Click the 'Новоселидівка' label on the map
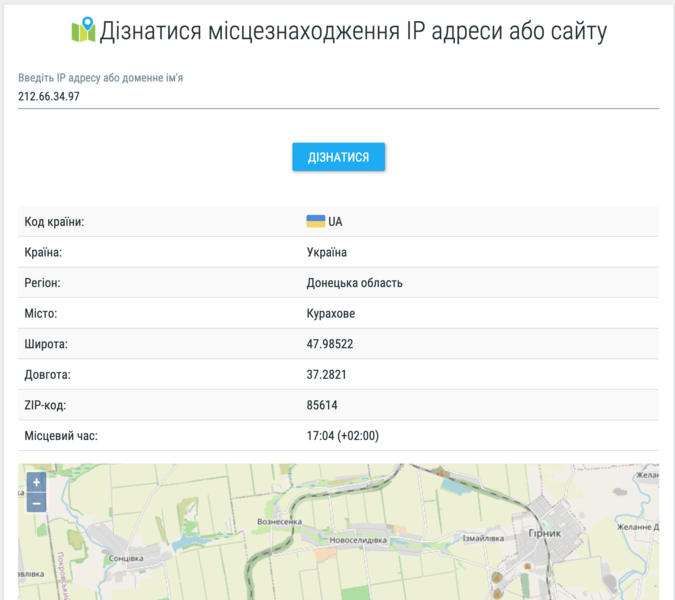This screenshot has width=675, height=600. 358,540
